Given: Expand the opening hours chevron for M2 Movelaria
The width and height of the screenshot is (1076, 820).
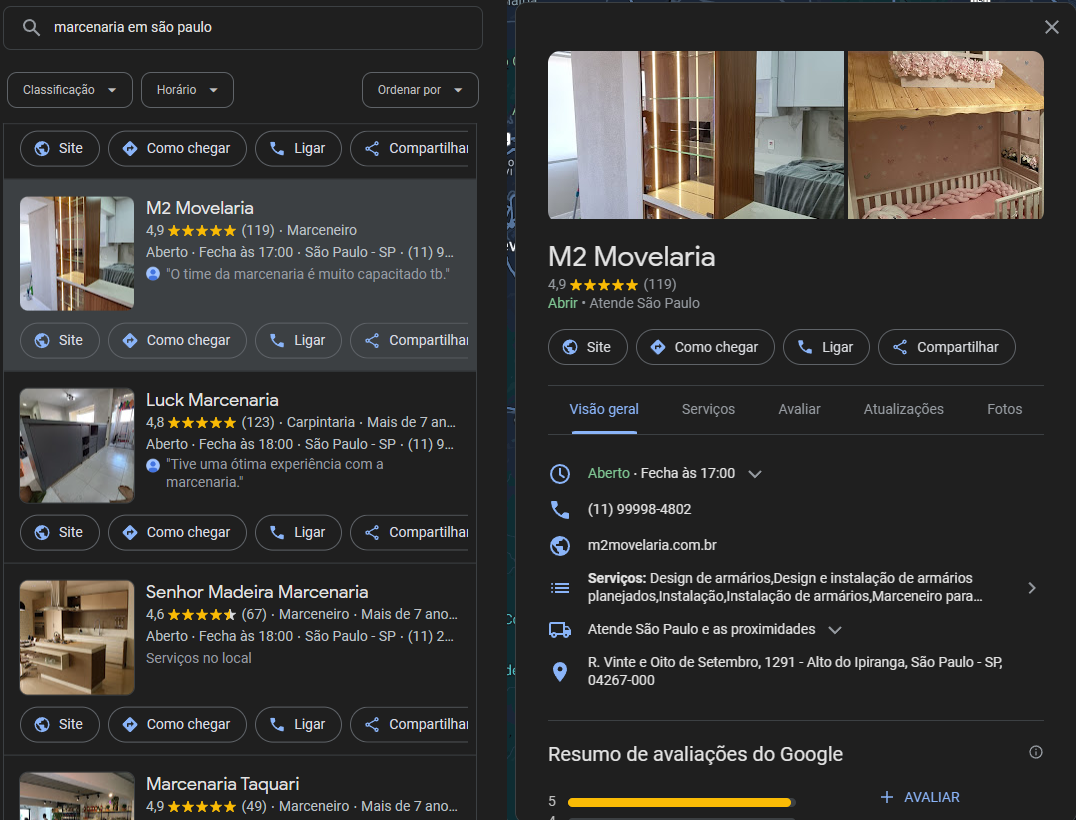Looking at the screenshot, I should click(x=755, y=473).
